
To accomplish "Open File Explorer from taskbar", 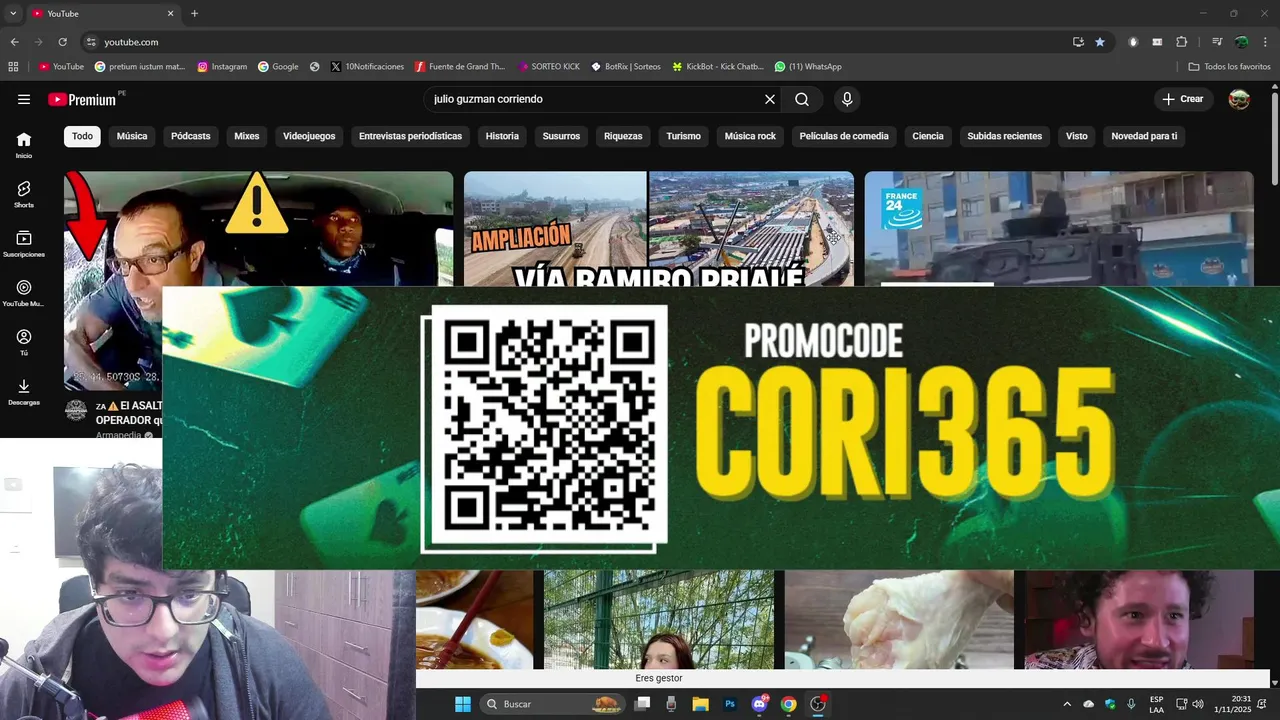I will click(700, 704).
